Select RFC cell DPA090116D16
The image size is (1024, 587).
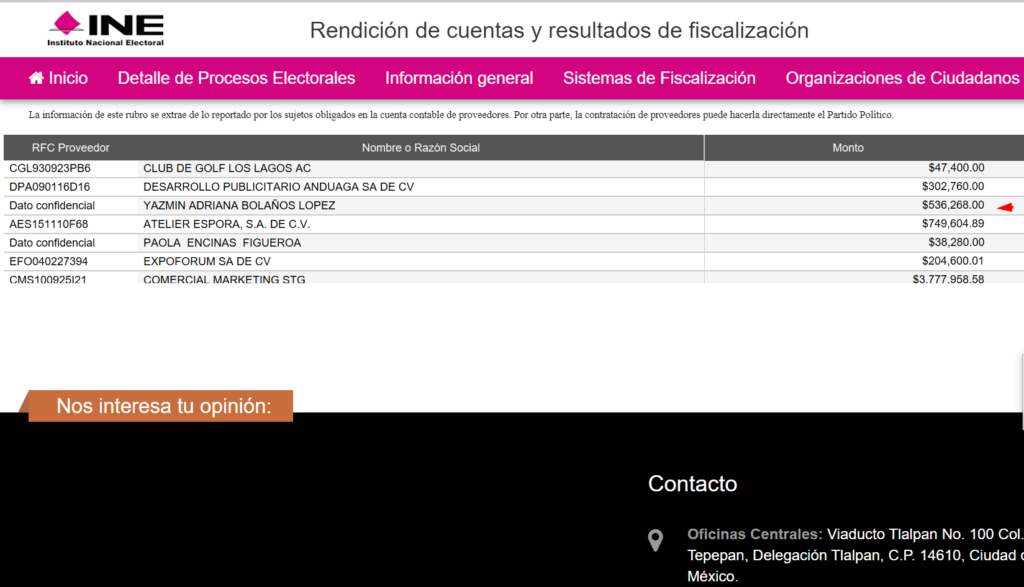point(50,187)
